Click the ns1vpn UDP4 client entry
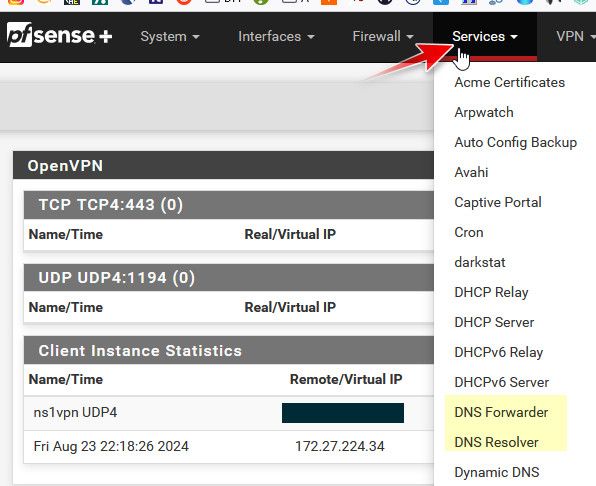Screen dimensions: 596x486 coord(75,413)
